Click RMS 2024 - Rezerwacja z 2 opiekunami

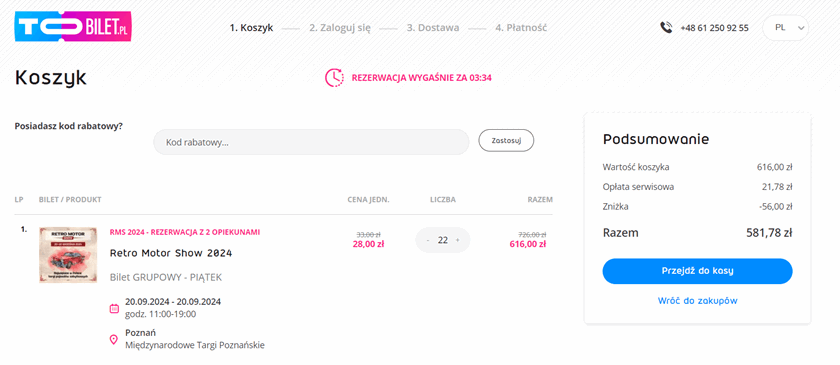pos(185,232)
